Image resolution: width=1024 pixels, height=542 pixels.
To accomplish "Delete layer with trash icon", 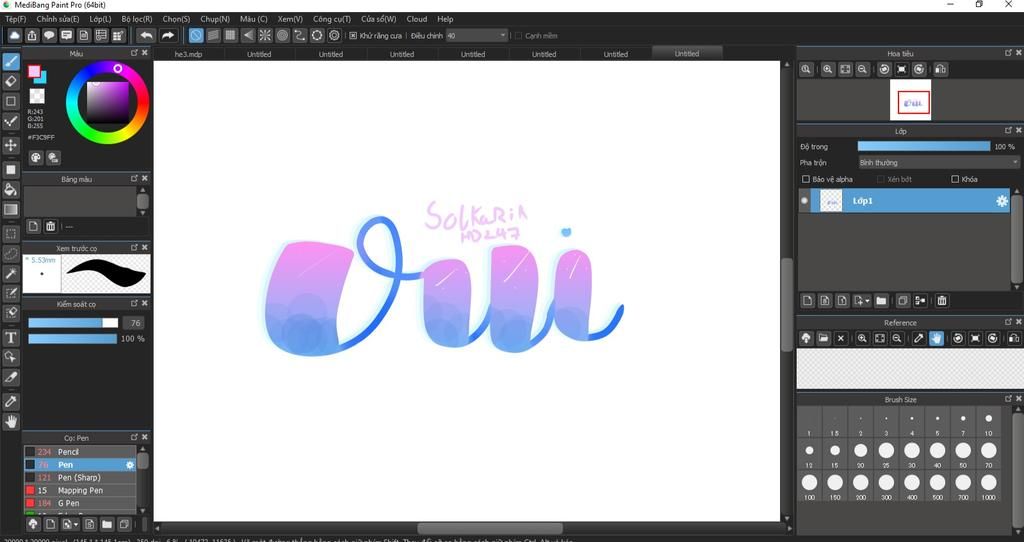I will click(x=942, y=300).
